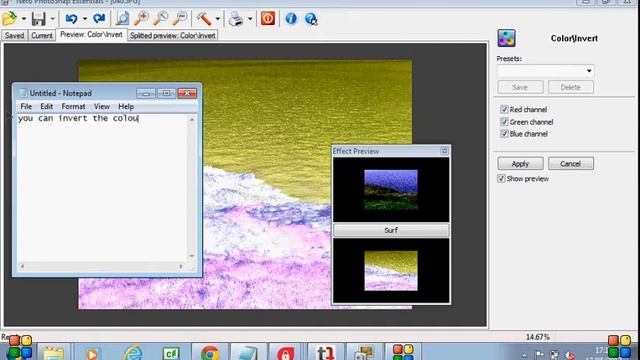Redo the last undone action
The width and height of the screenshot is (640, 360).
pyautogui.click(x=99, y=19)
